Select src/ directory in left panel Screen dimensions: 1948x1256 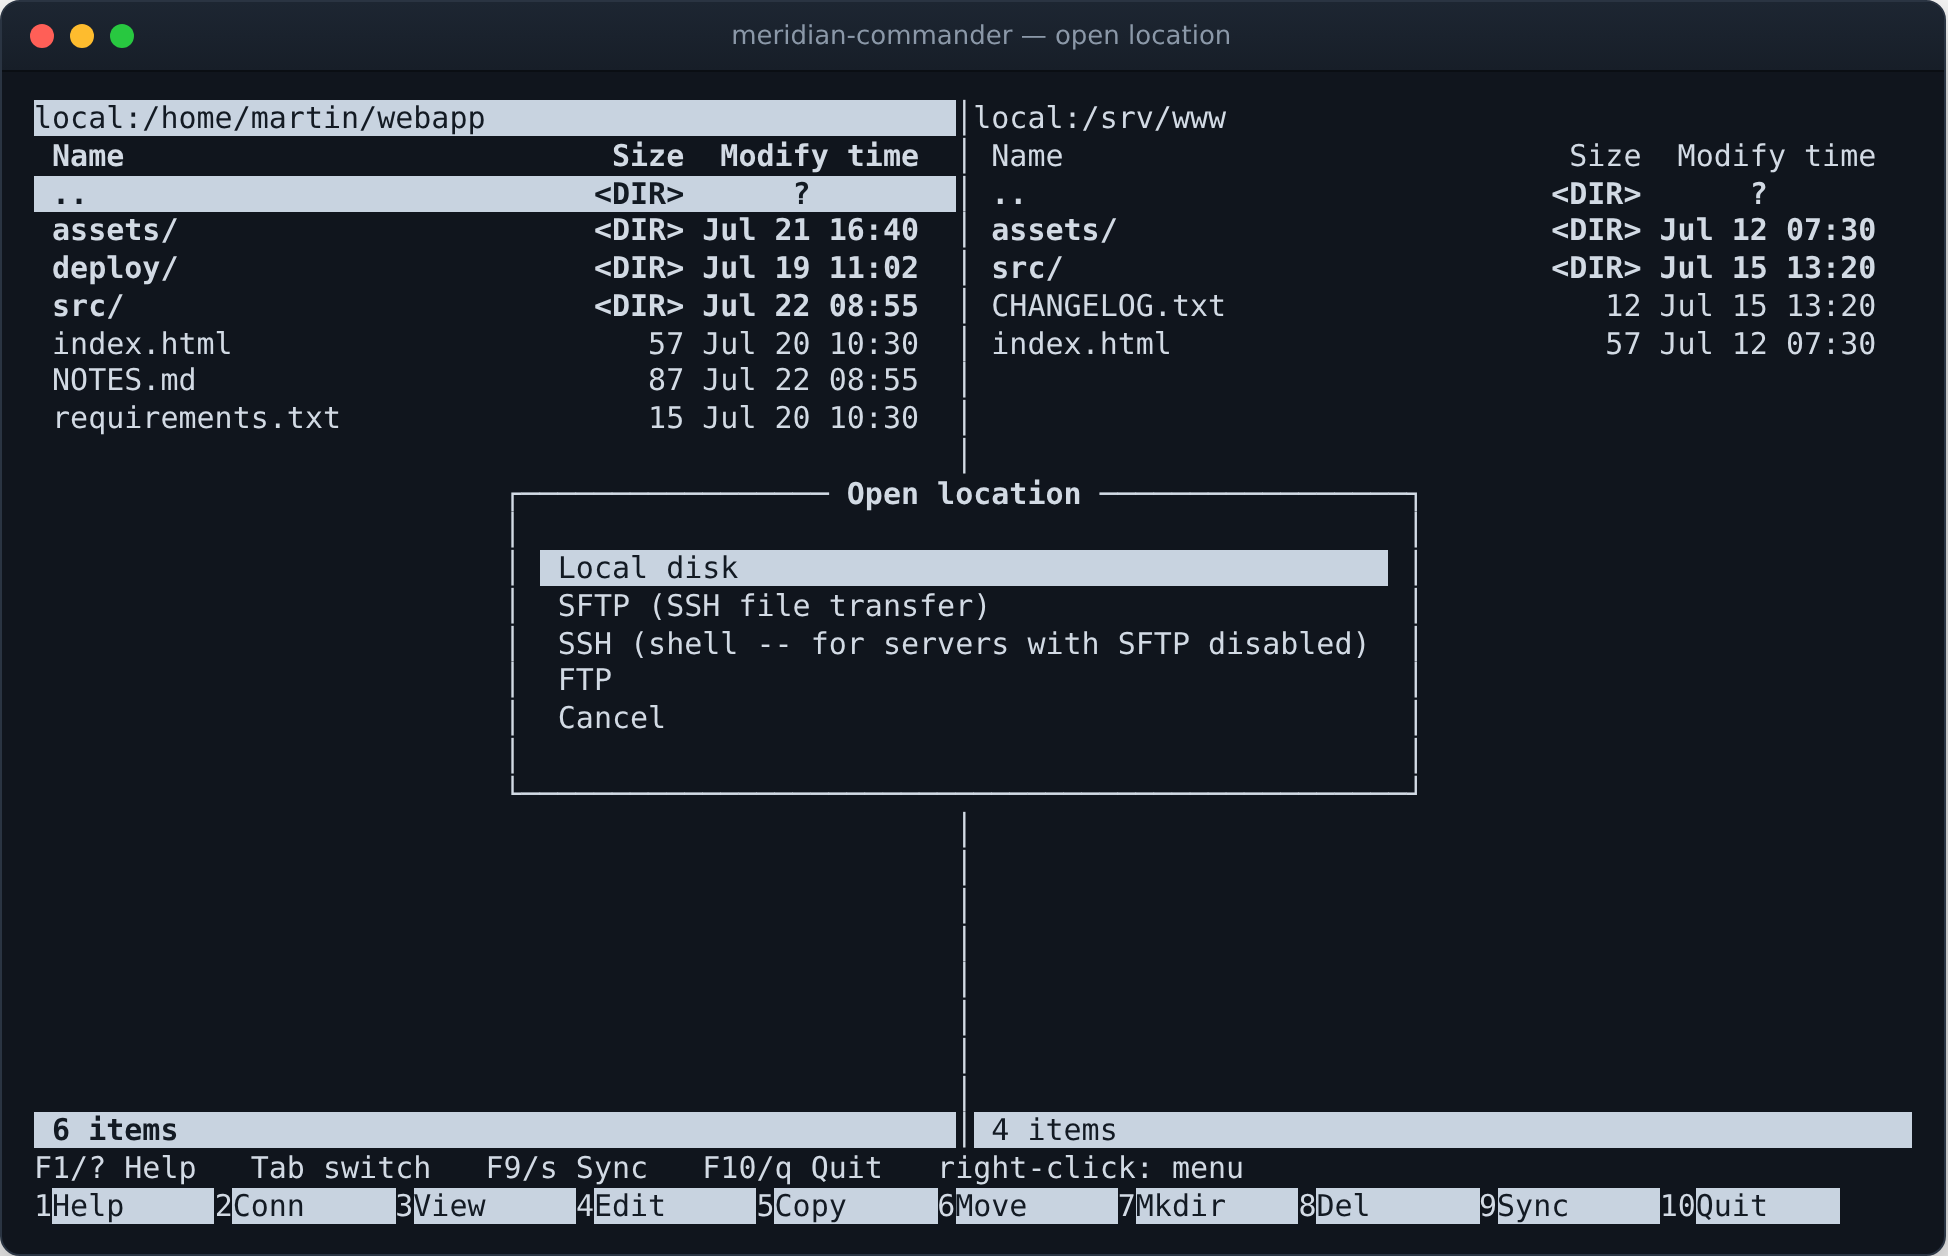click(495, 306)
